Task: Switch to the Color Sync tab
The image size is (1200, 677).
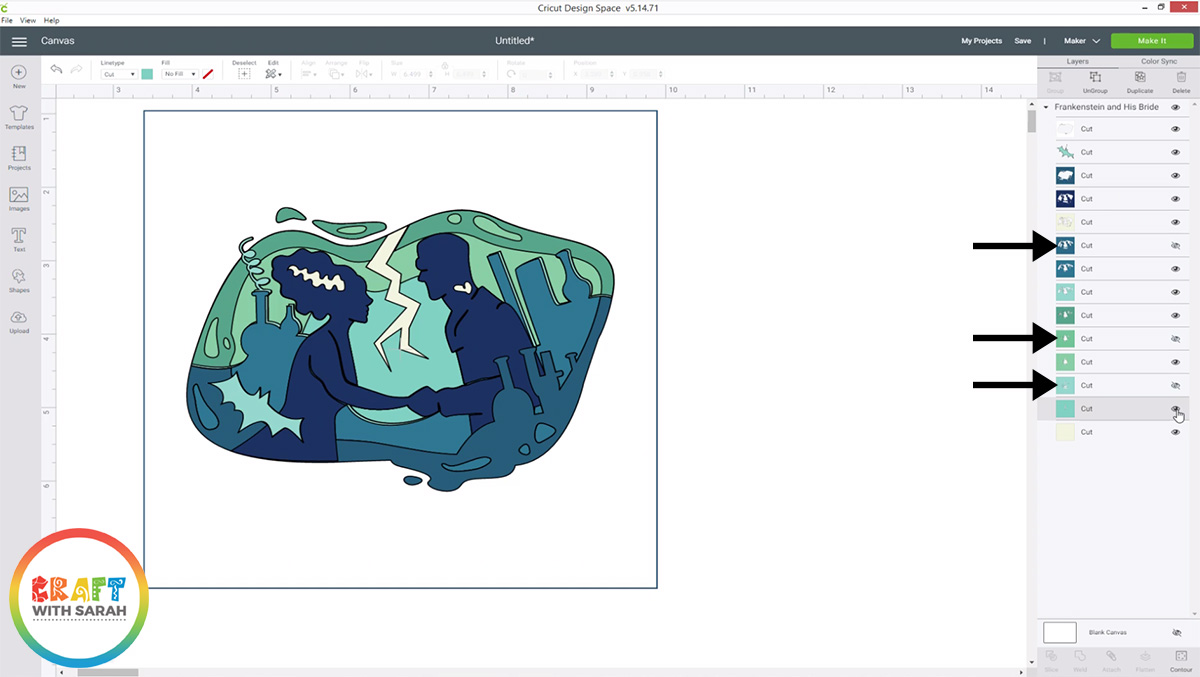Action: (1160, 61)
